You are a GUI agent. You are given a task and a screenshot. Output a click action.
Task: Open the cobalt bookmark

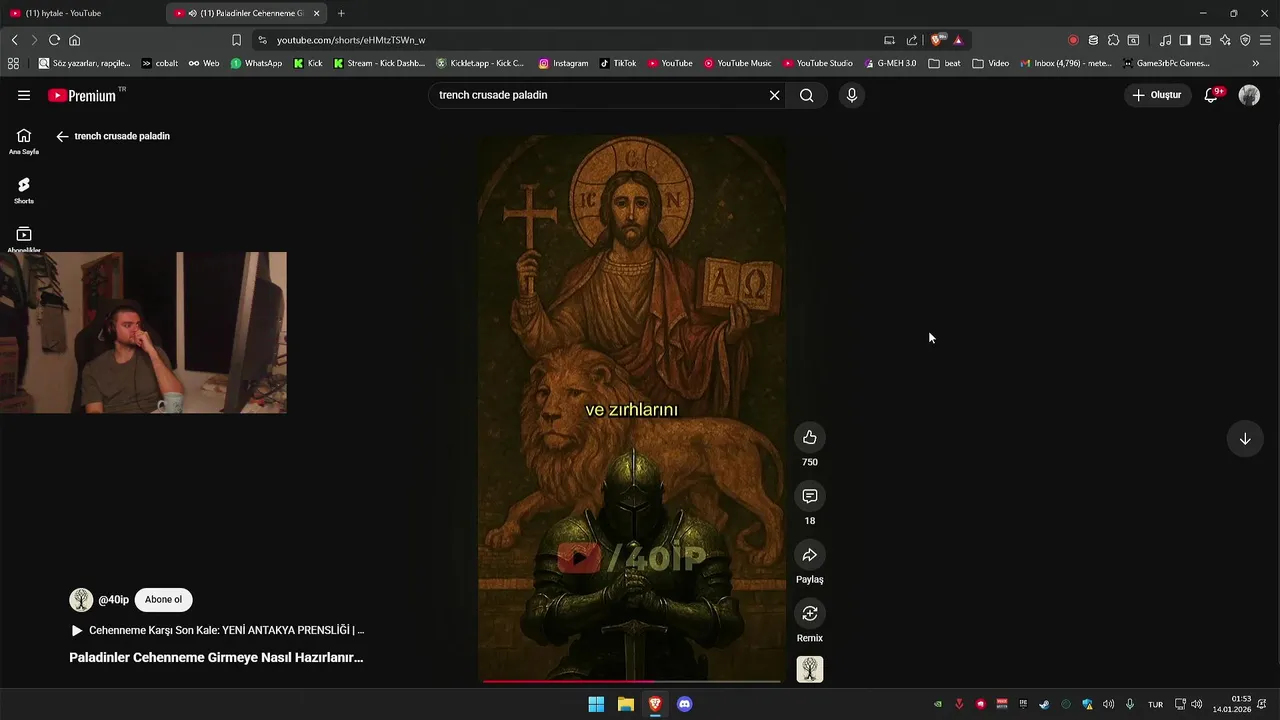[x=160, y=63]
